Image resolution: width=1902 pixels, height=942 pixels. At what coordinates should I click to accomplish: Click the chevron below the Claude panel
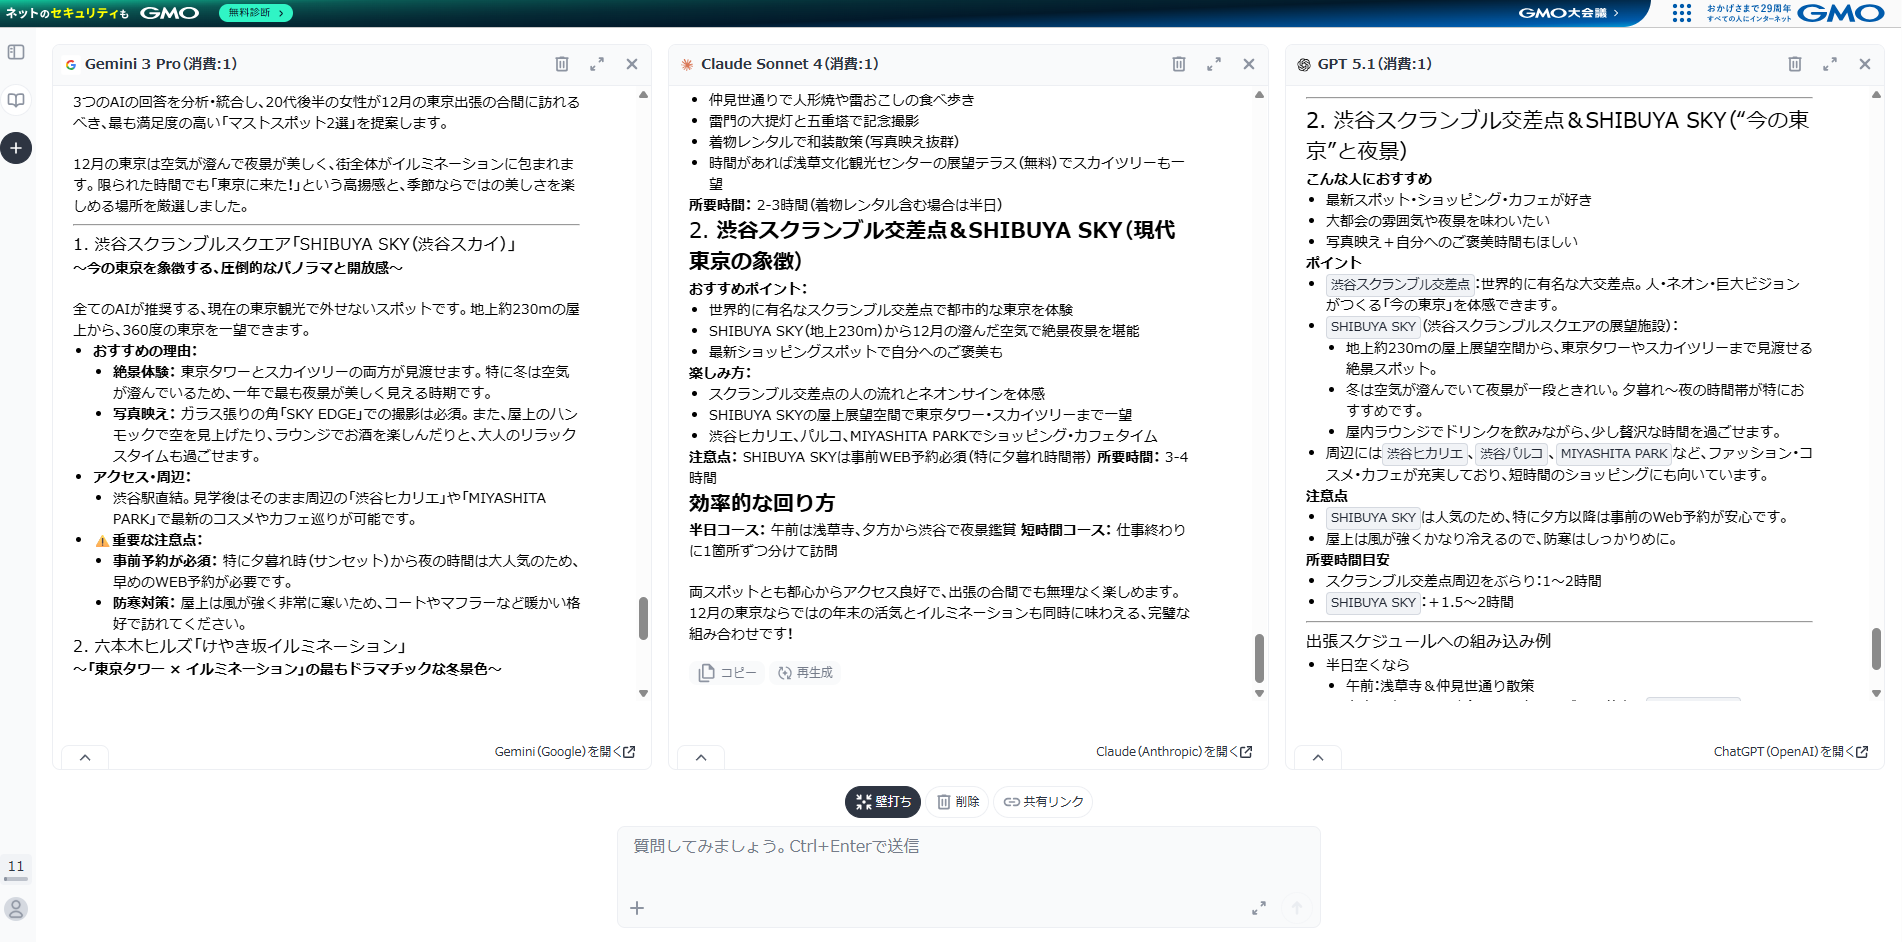pos(701,757)
